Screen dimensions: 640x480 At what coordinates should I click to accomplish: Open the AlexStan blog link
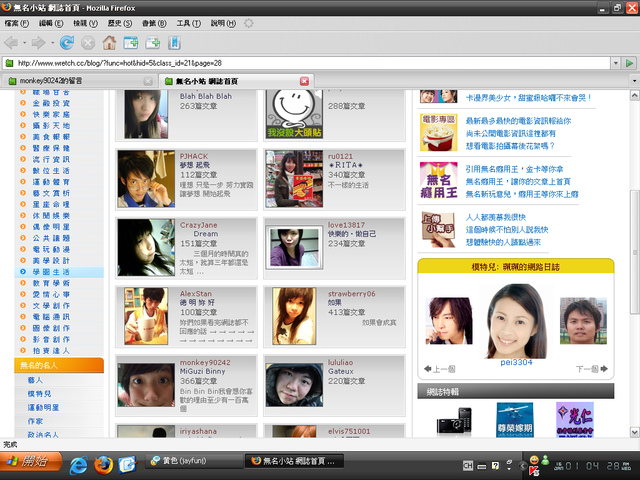tap(196, 293)
